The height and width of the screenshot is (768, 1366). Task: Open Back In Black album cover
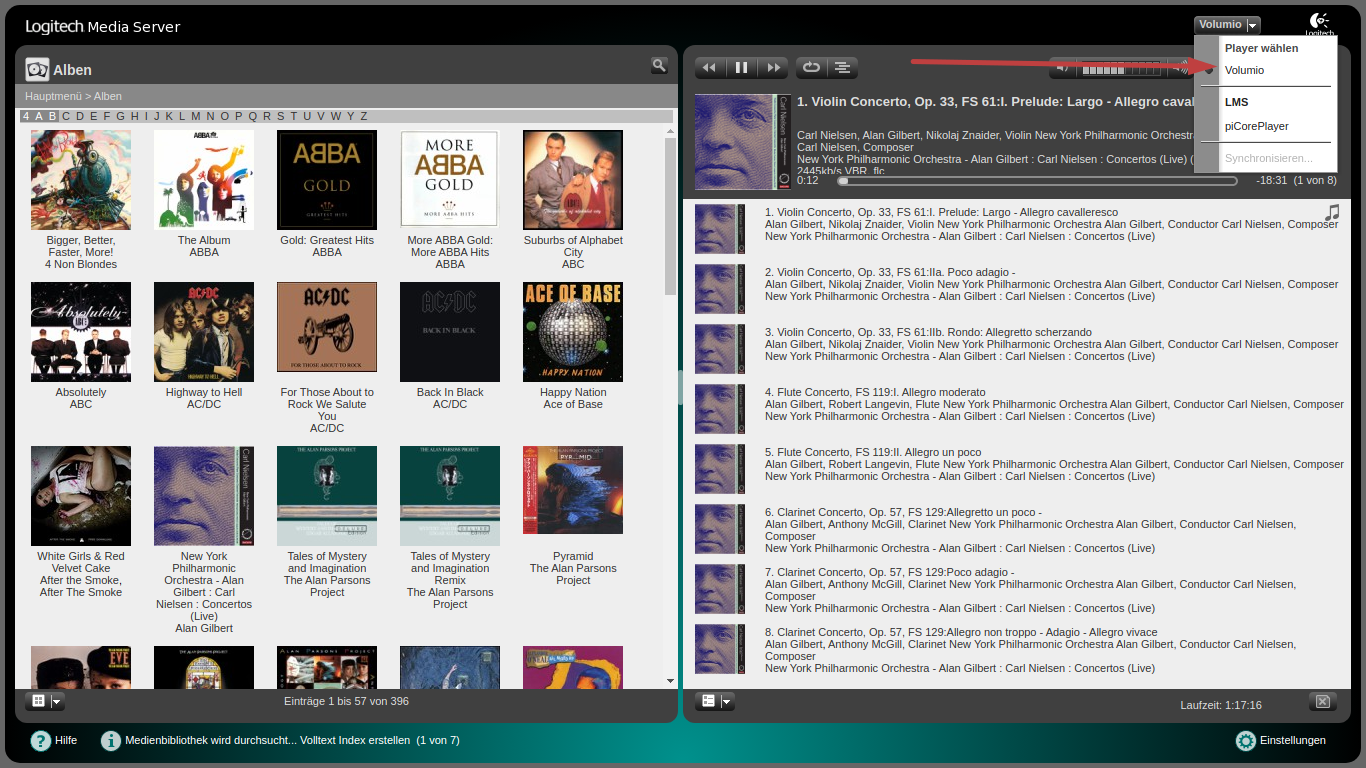click(450, 332)
